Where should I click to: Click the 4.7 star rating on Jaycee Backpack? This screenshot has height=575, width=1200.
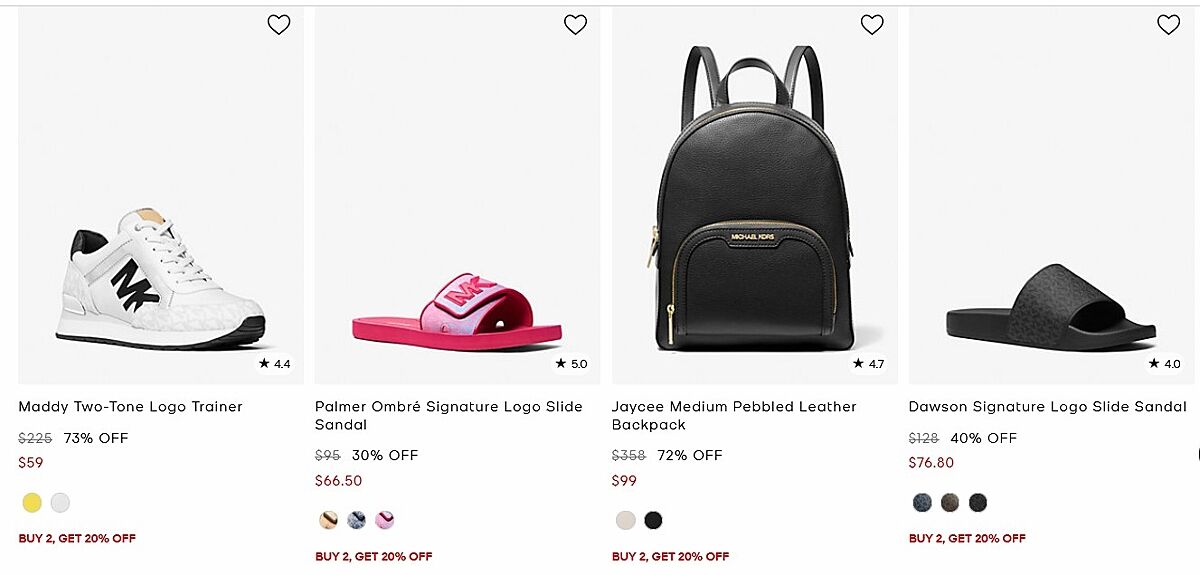click(868, 364)
